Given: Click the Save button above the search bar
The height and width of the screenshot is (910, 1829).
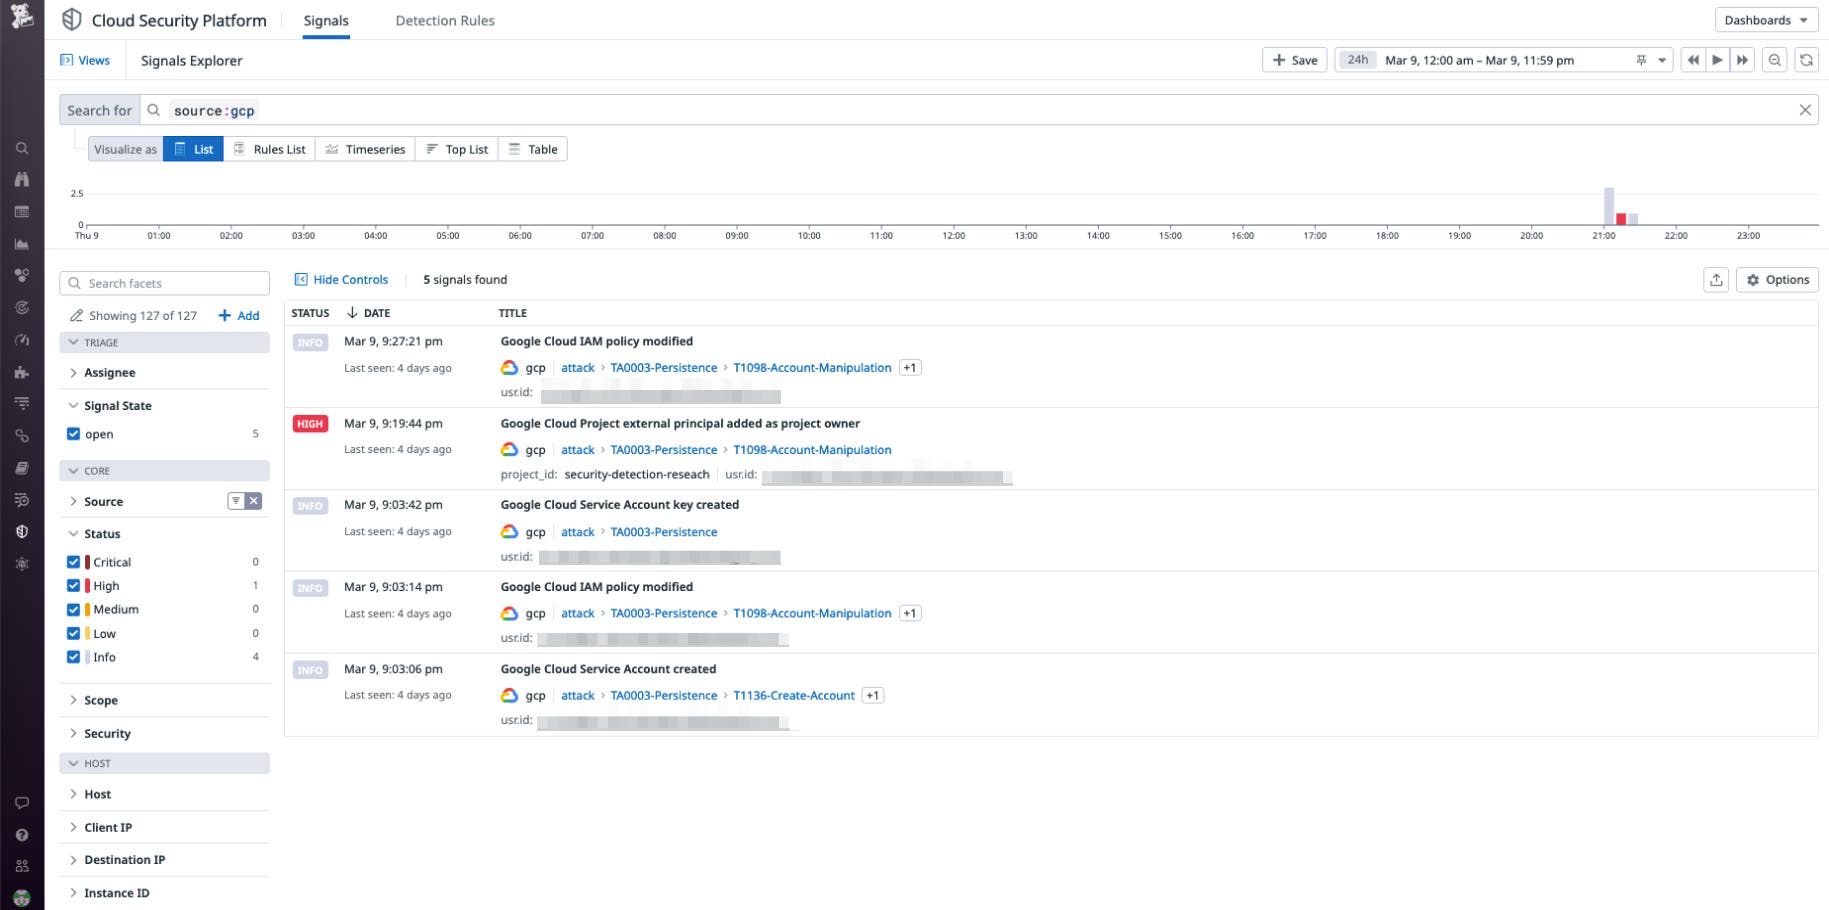Looking at the screenshot, I should (1294, 60).
